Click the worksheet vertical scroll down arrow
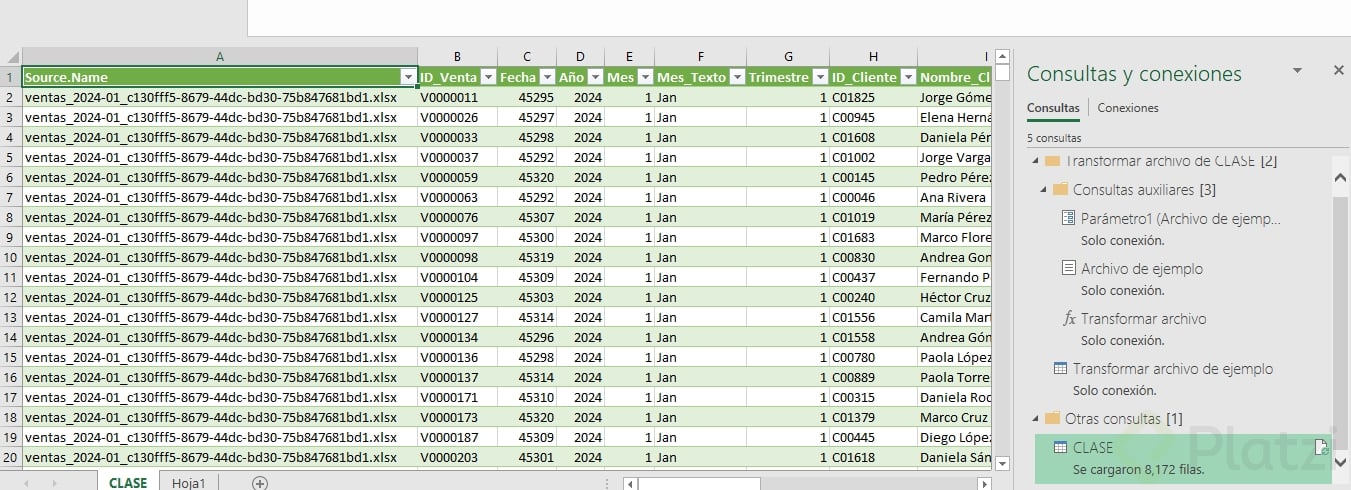This screenshot has width=1351, height=490. click(x=1003, y=462)
